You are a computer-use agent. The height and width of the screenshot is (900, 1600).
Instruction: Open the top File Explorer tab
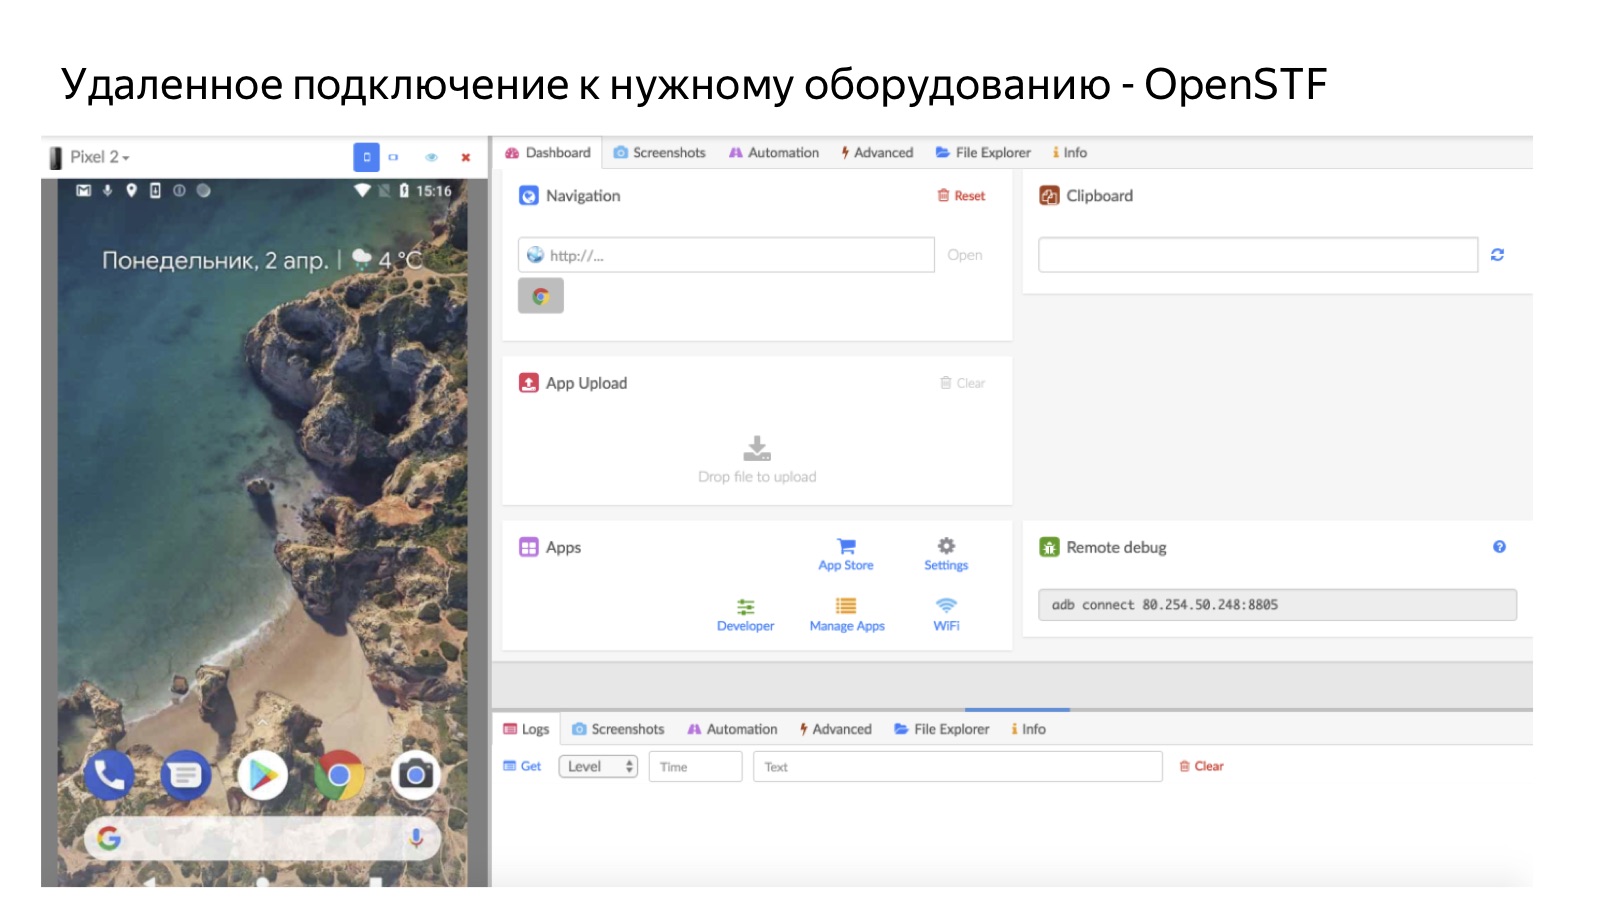click(983, 153)
